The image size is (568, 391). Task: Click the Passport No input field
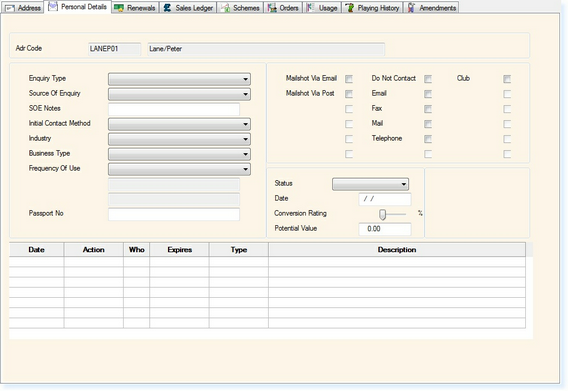(x=174, y=214)
